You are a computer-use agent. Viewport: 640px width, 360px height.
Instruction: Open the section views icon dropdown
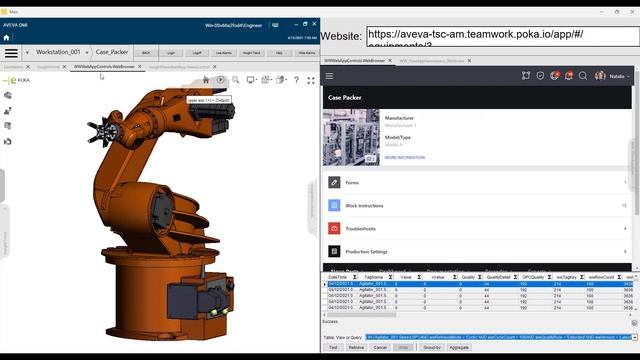(x=267, y=80)
